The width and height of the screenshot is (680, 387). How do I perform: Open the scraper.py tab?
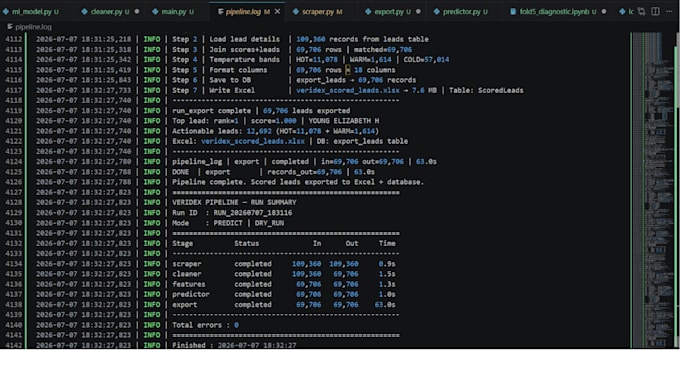coord(318,12)
